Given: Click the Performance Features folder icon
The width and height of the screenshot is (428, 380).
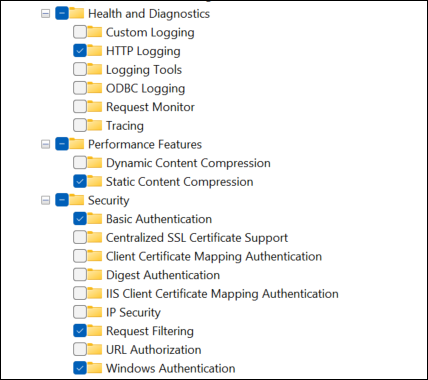Looking at the screenshot, I should 77,144.
